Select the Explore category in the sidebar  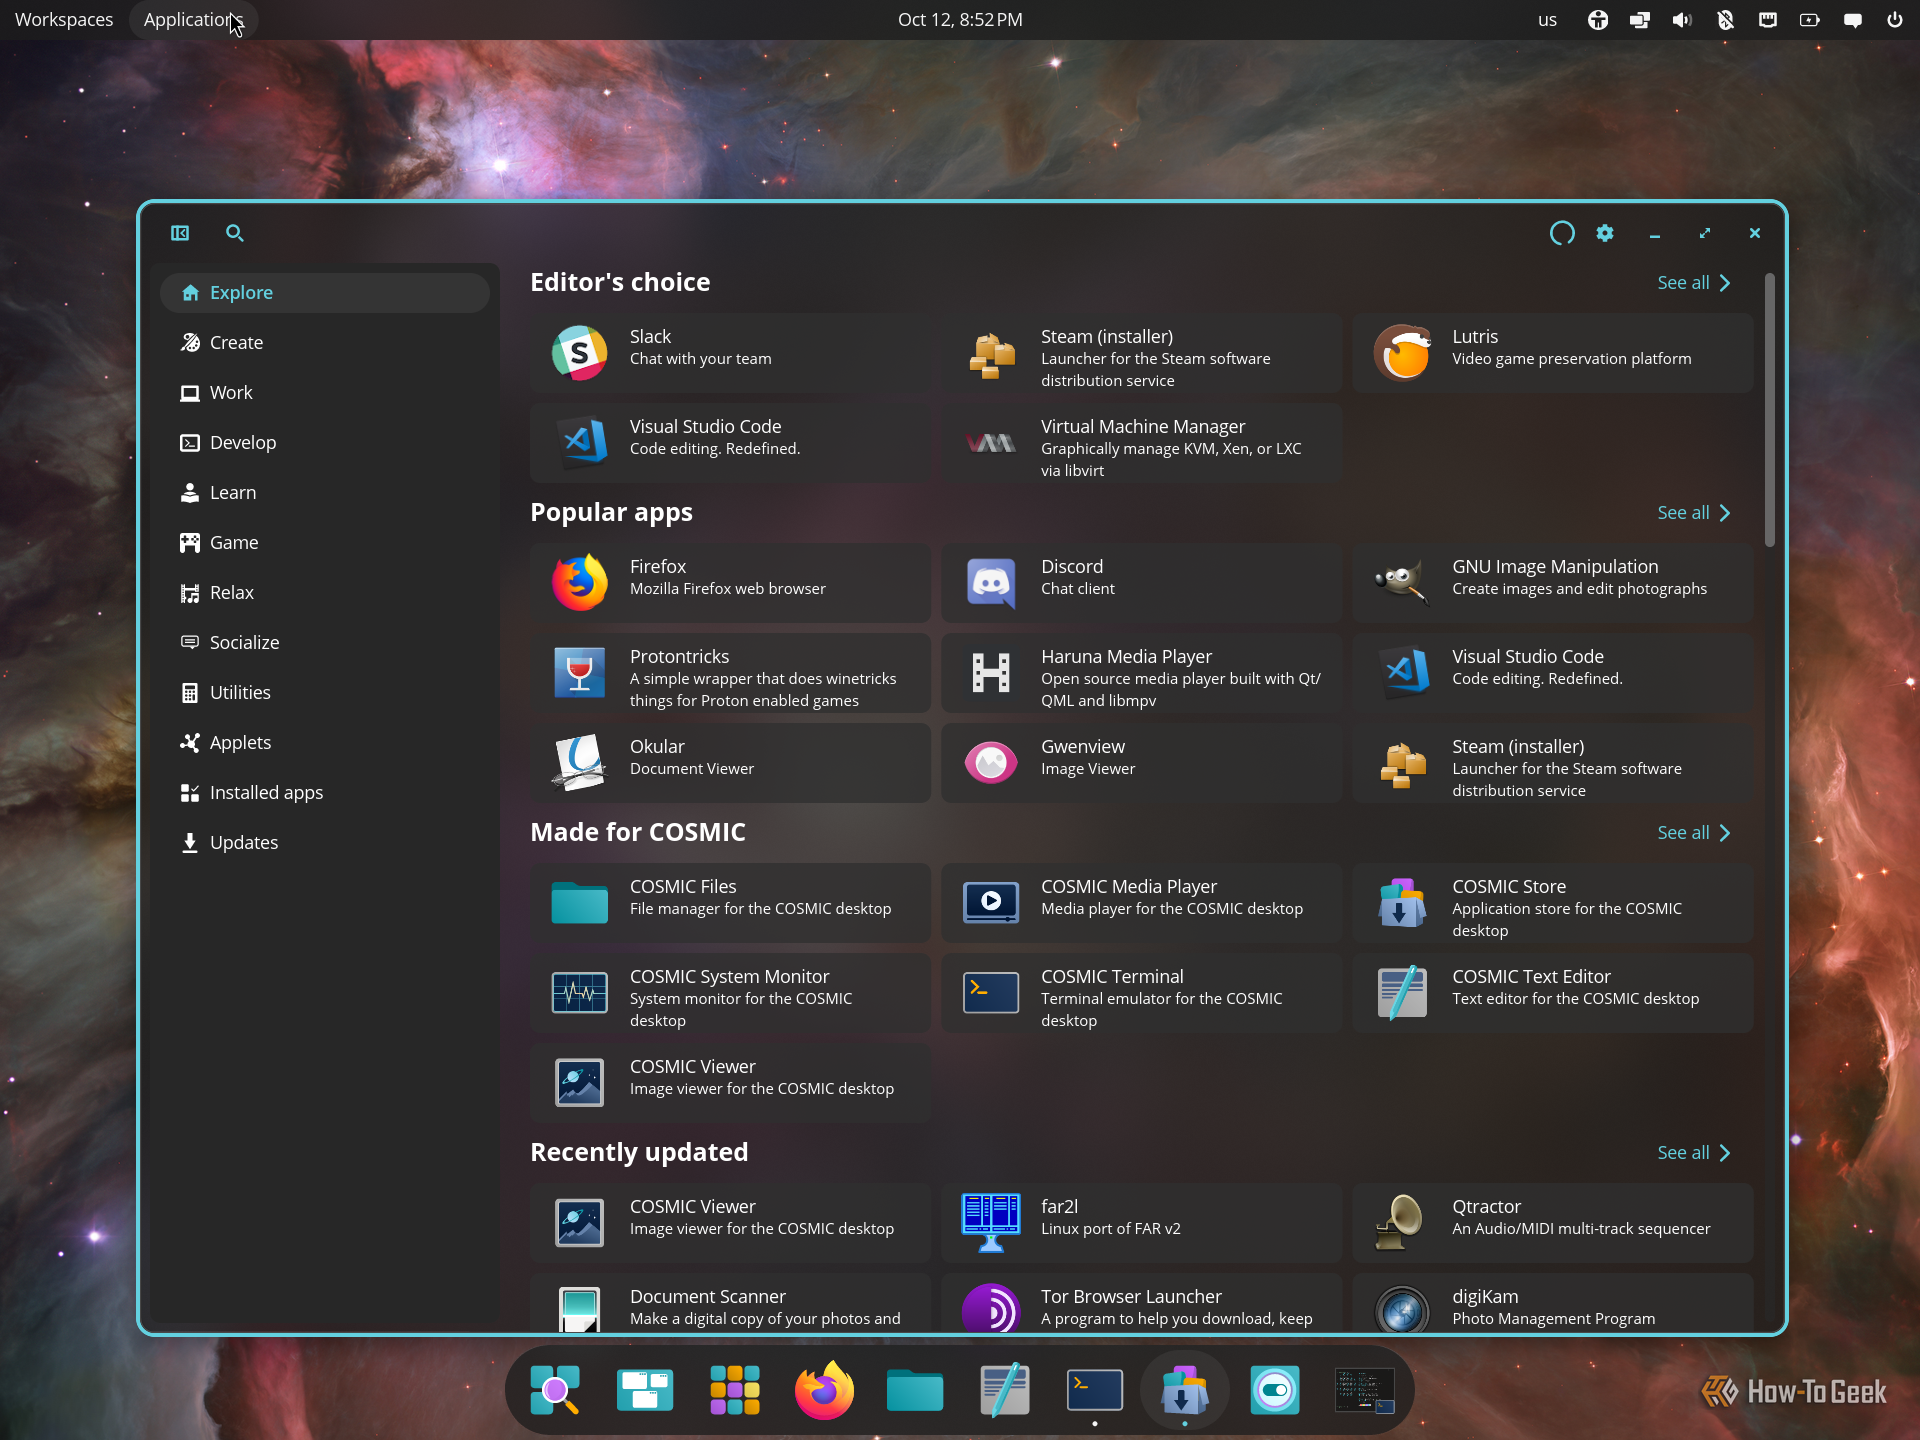[325, 293]
